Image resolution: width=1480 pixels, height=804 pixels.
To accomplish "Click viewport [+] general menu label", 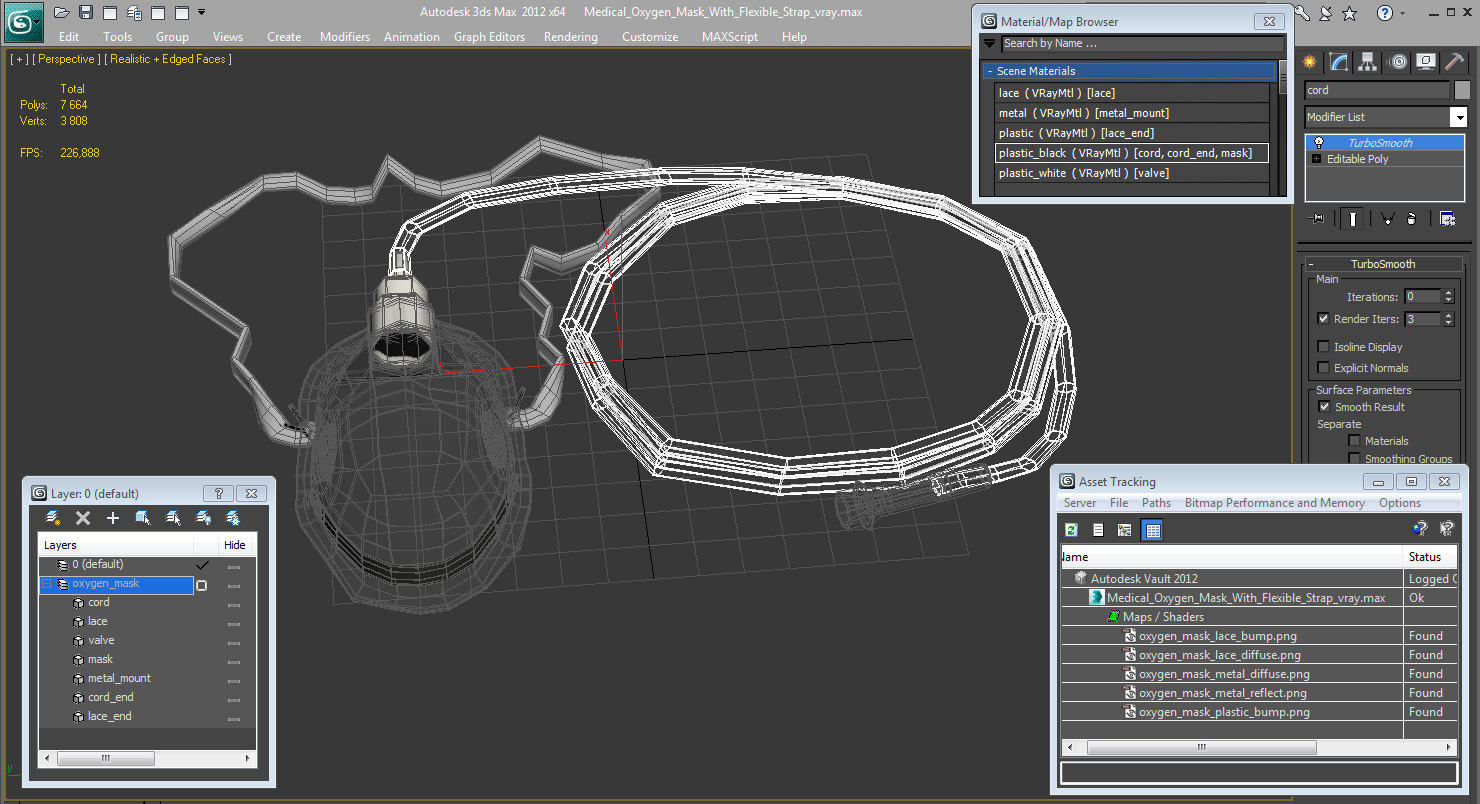I will click(x=19, y=59).
